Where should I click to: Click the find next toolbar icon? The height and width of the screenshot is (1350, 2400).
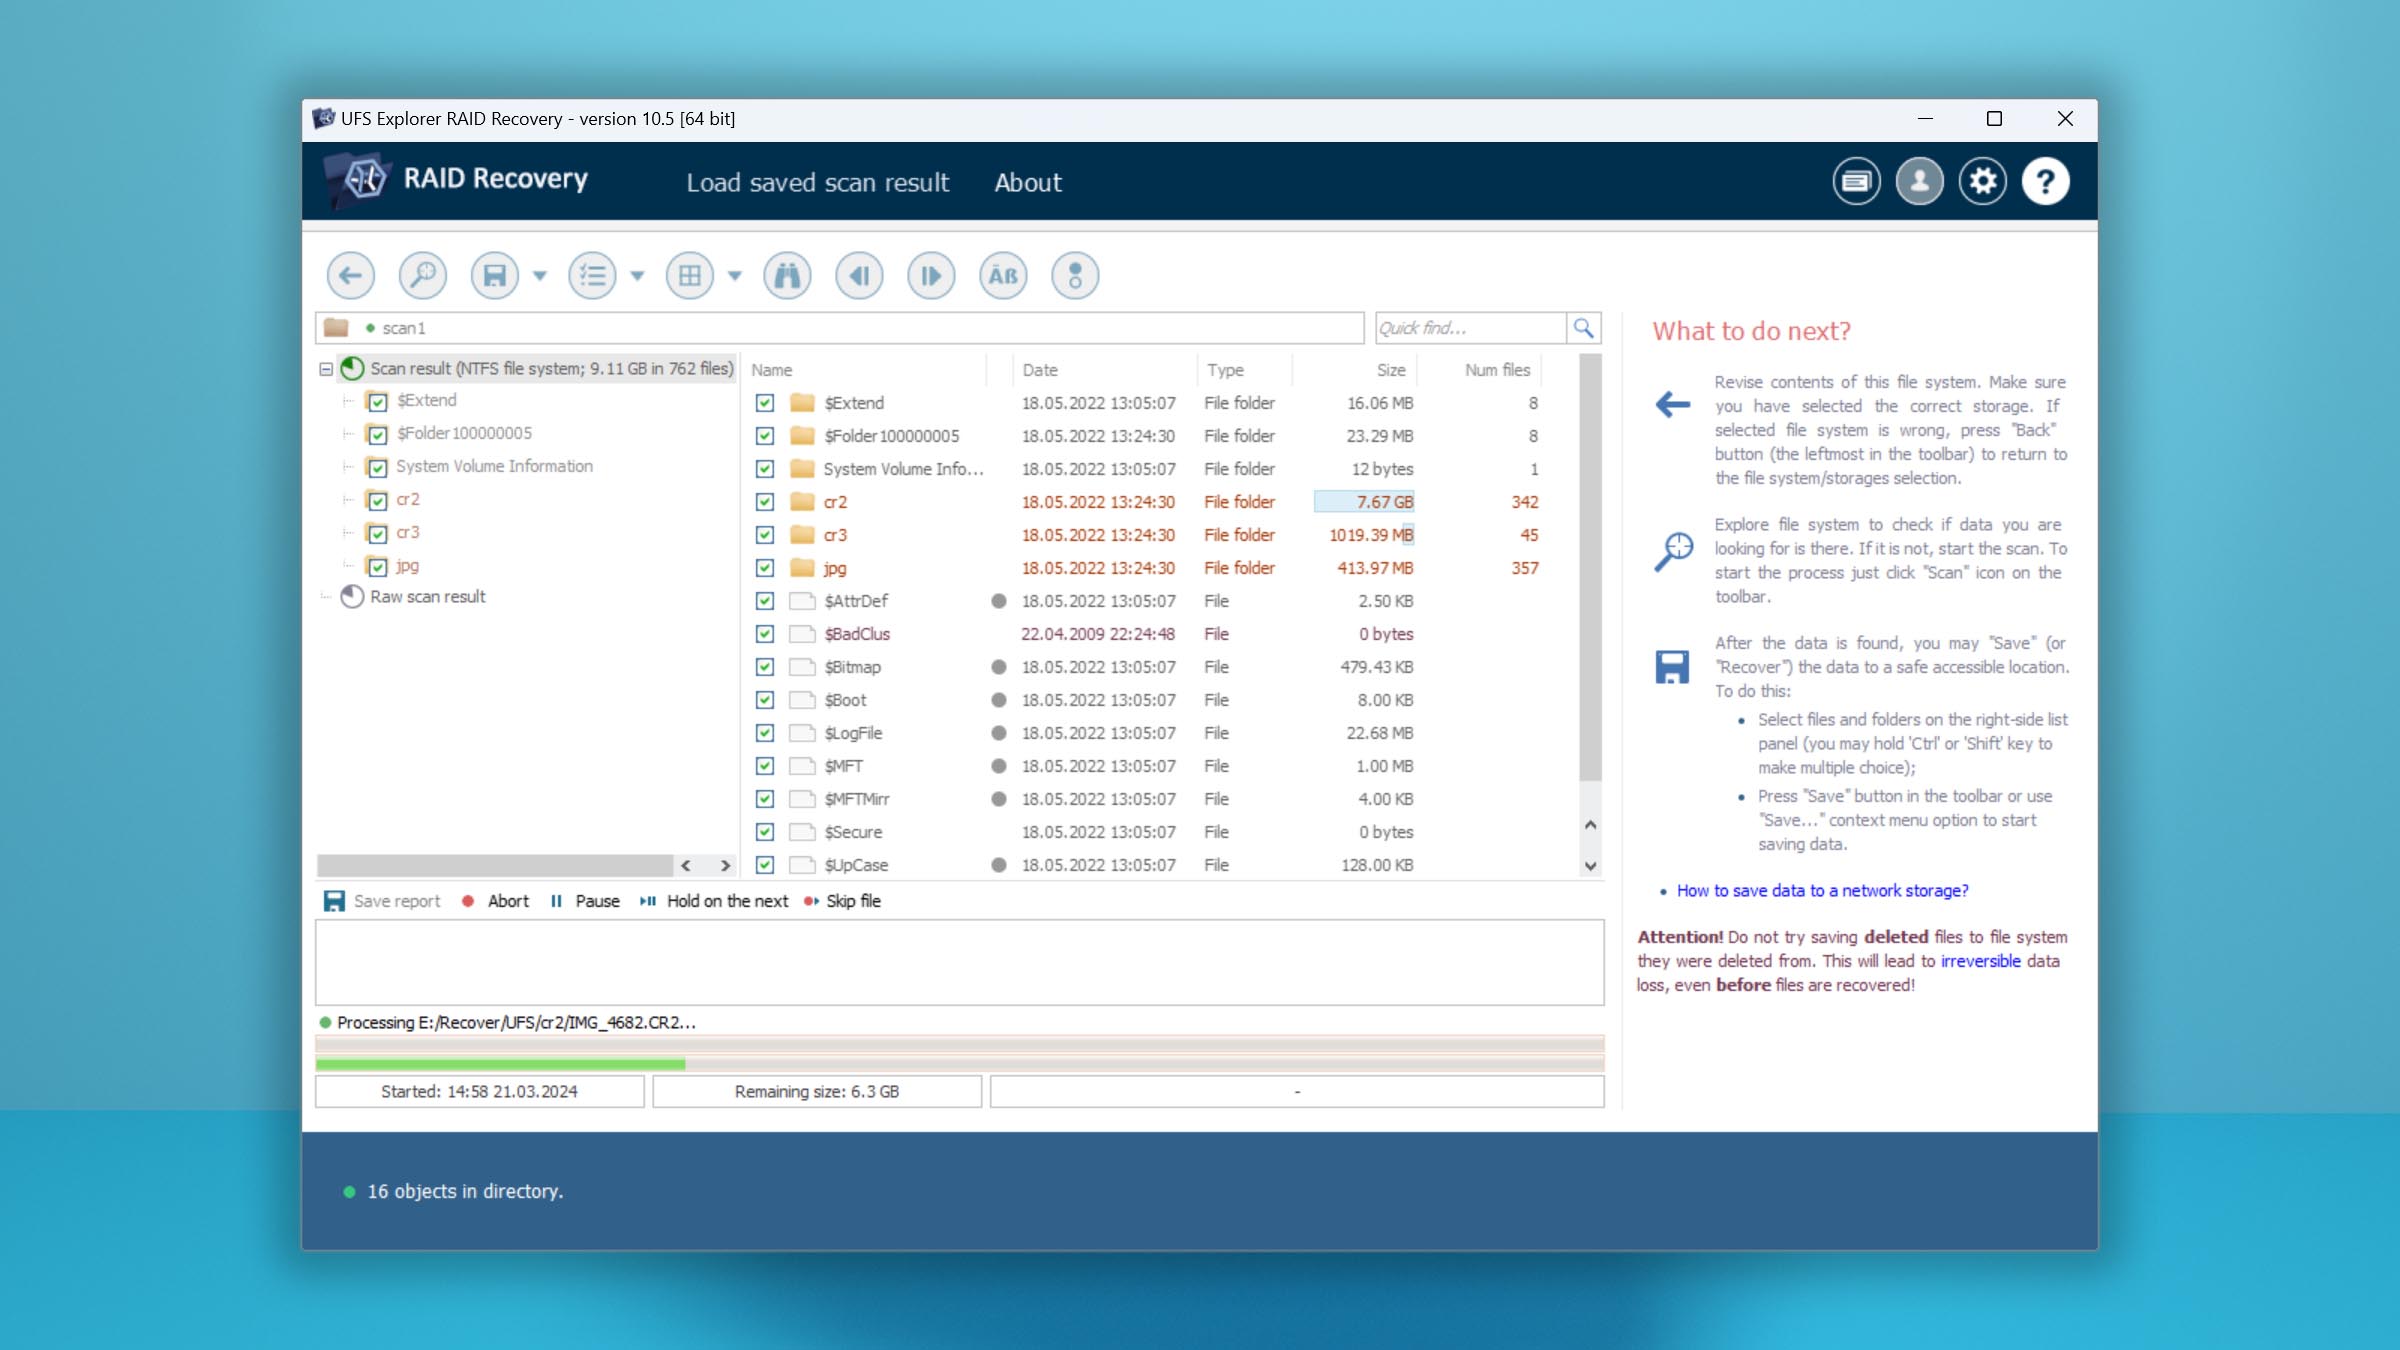pos(931,275)
